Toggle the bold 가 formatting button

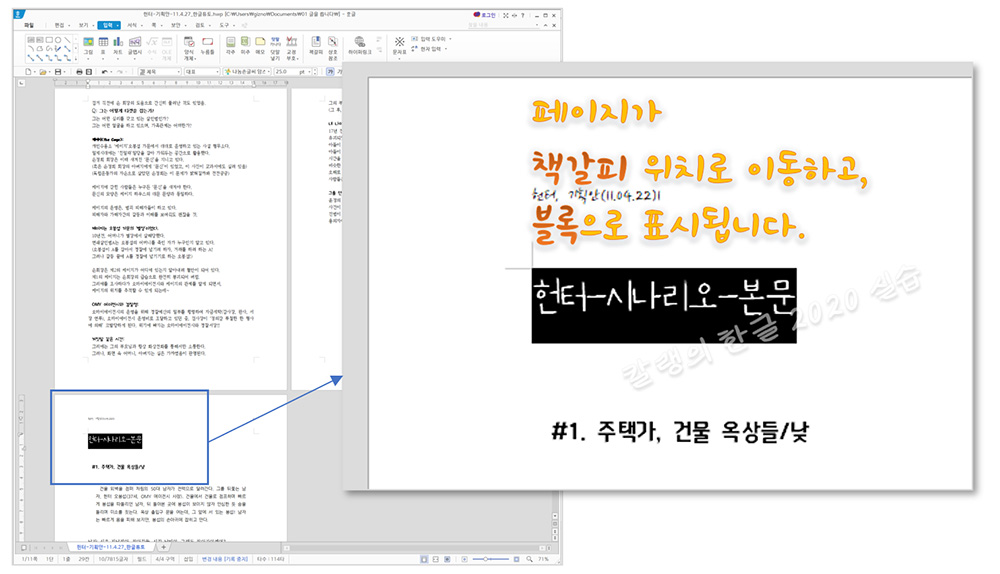click(x=331, y=72)
